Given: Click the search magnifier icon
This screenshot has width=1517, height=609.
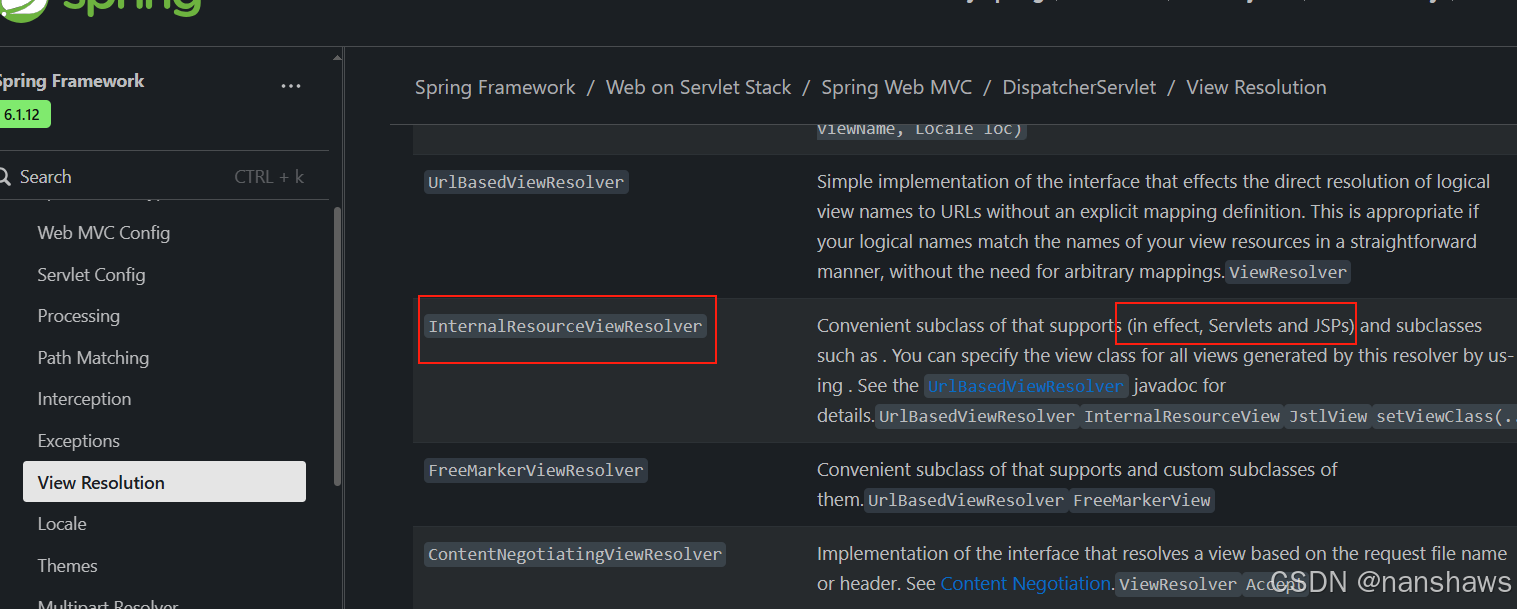Looking at the screenshot, I should tap(7, 176).
